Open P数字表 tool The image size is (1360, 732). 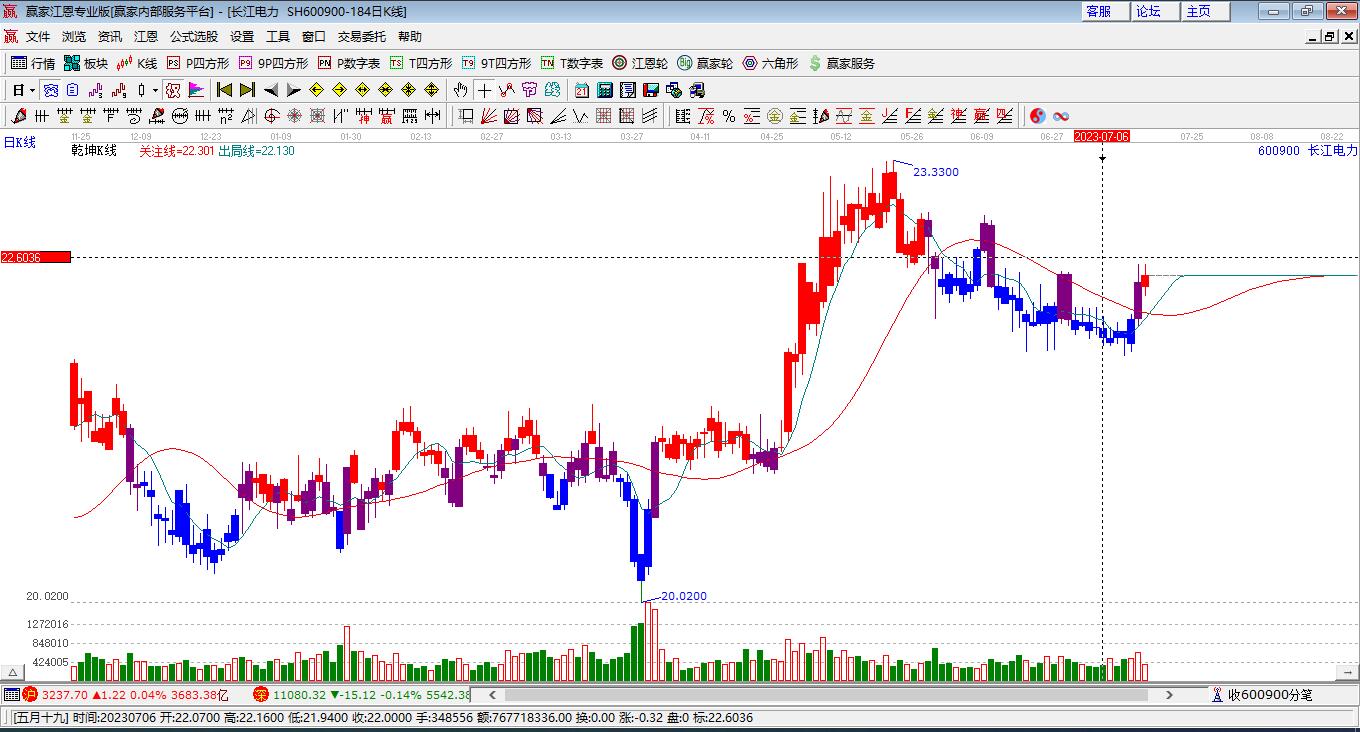[348, 63]
